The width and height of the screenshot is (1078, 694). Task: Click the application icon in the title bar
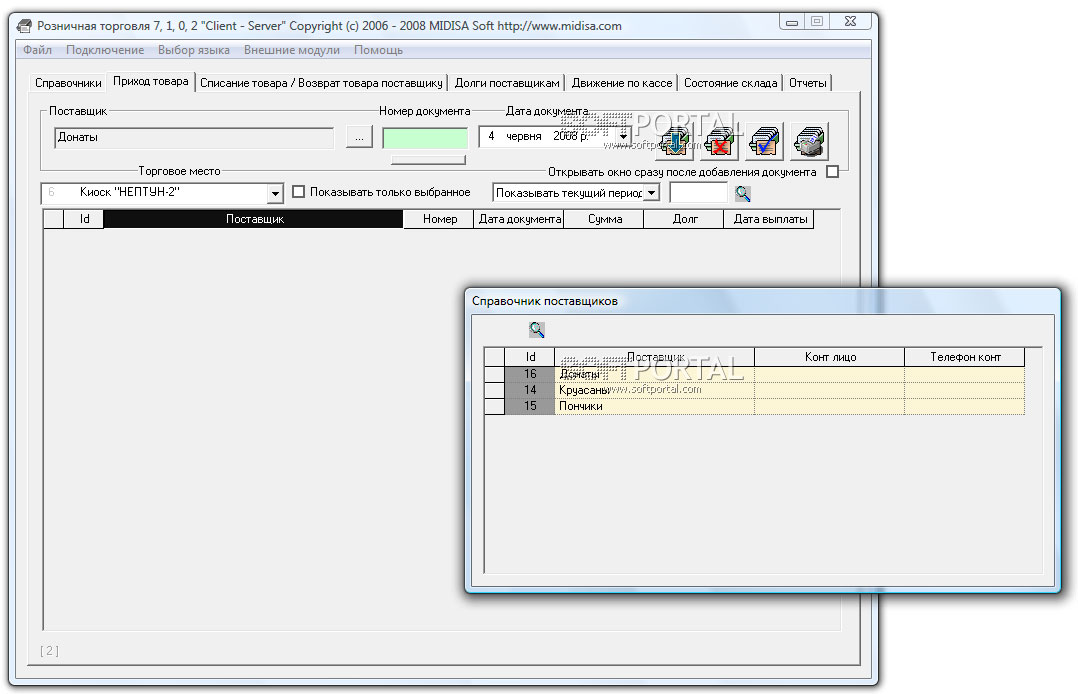24,26
